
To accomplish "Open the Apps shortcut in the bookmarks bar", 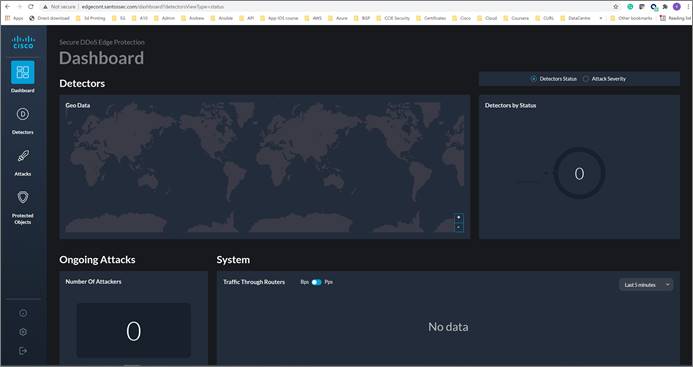I will point(15,18).
